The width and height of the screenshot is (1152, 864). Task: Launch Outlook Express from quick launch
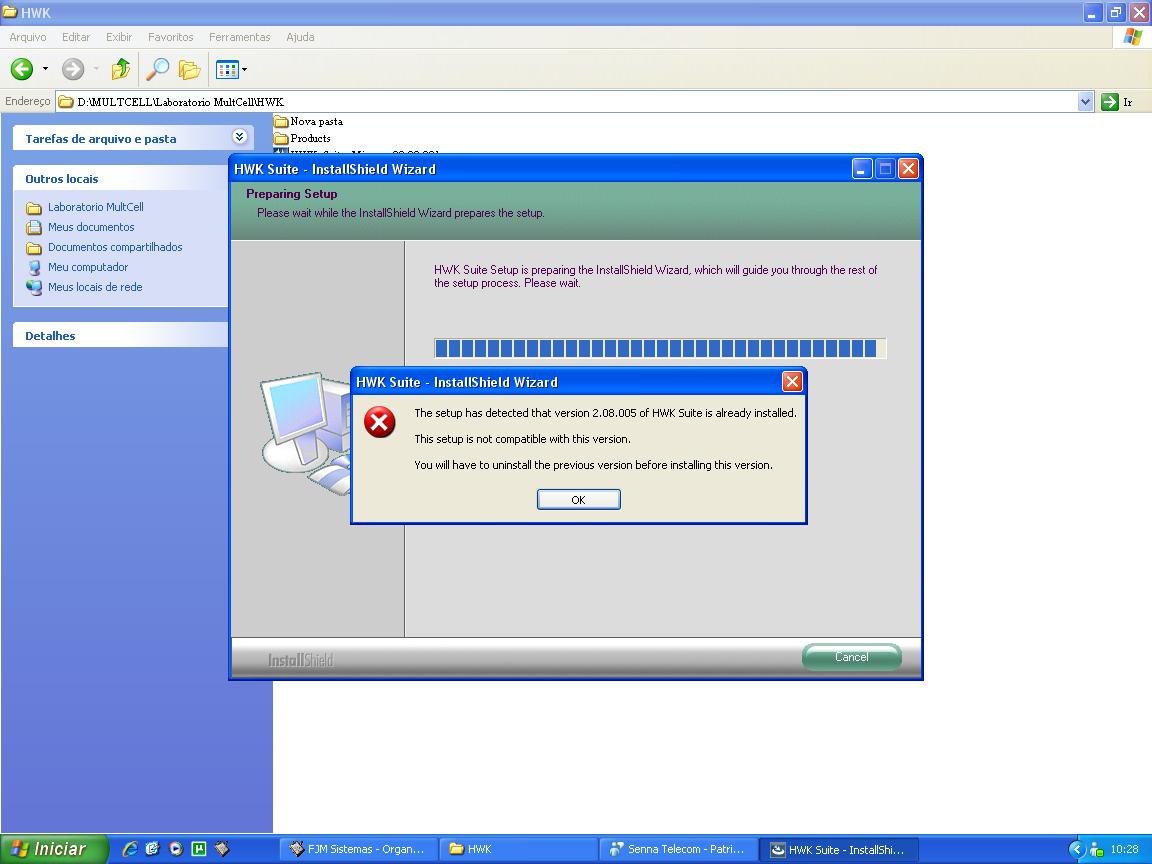tap(152, 849)
